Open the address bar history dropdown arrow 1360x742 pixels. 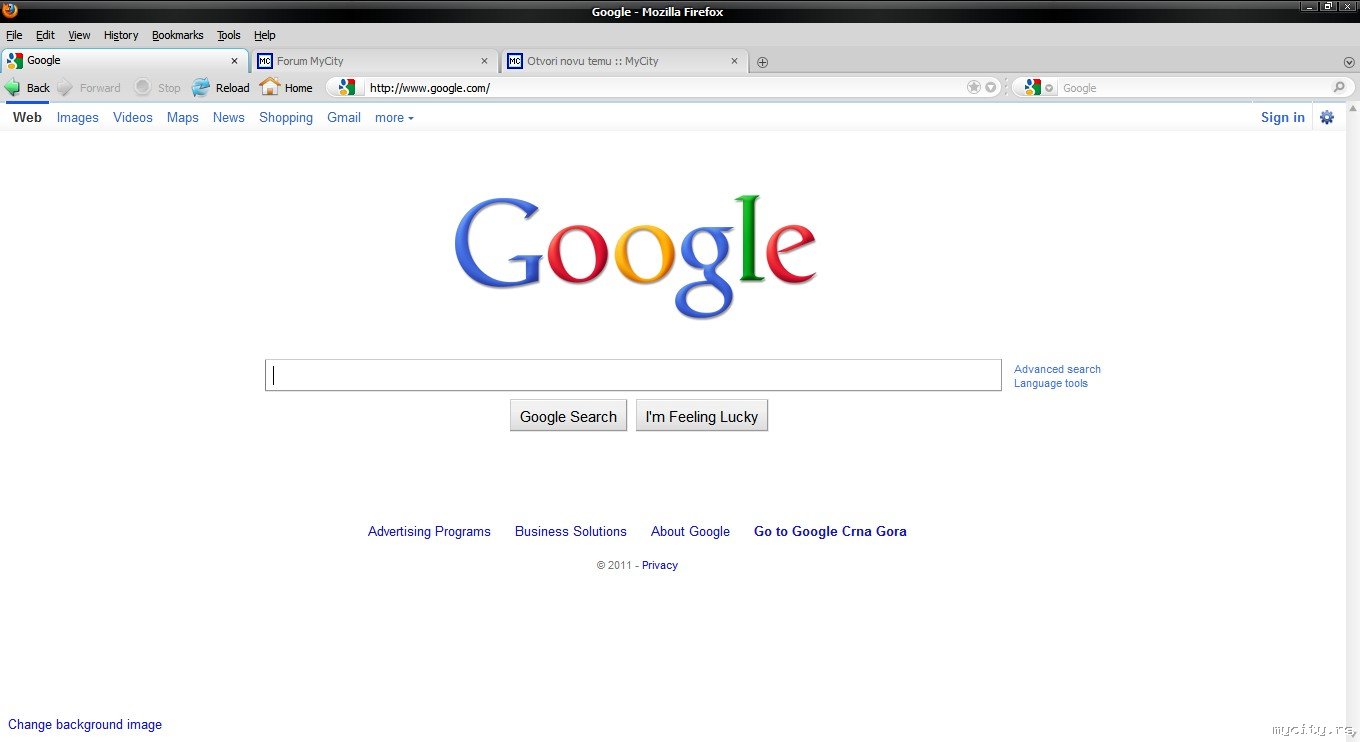point(991,88)
